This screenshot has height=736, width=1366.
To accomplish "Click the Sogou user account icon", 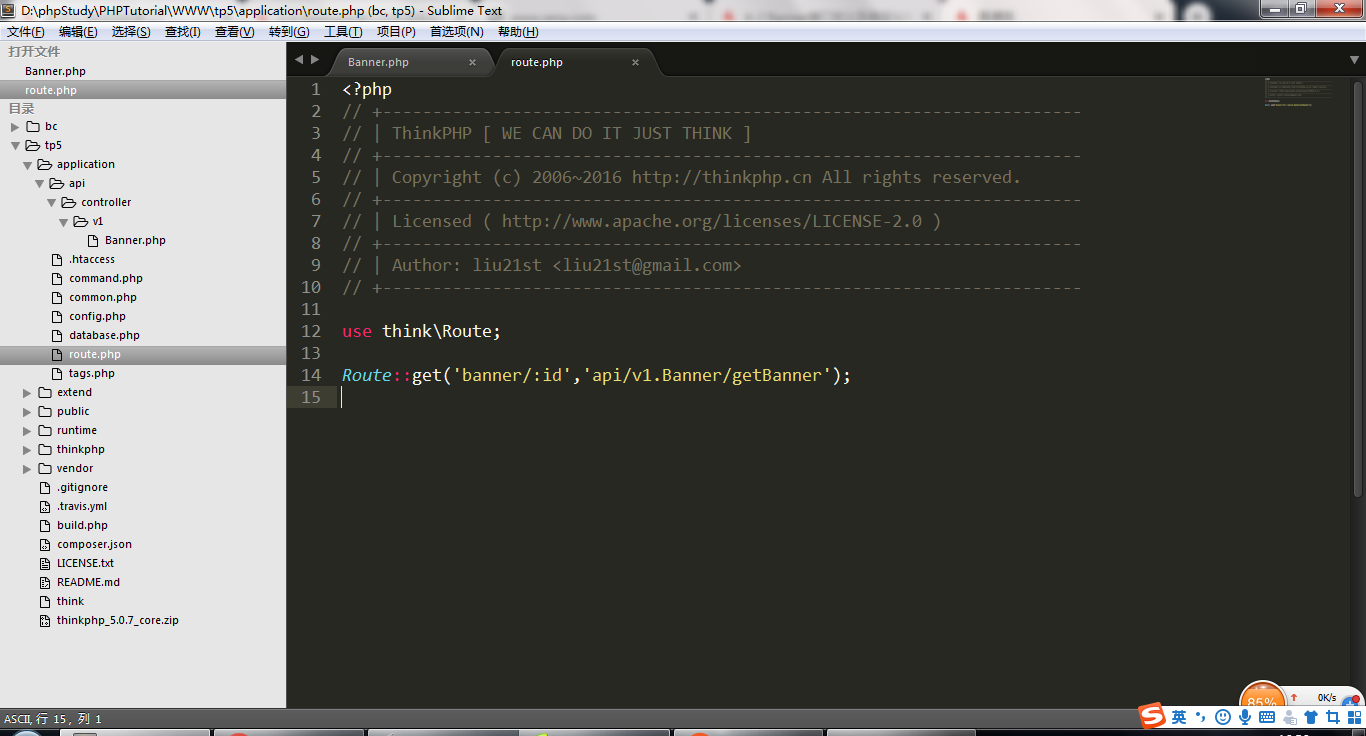I will click(1289, 717).
